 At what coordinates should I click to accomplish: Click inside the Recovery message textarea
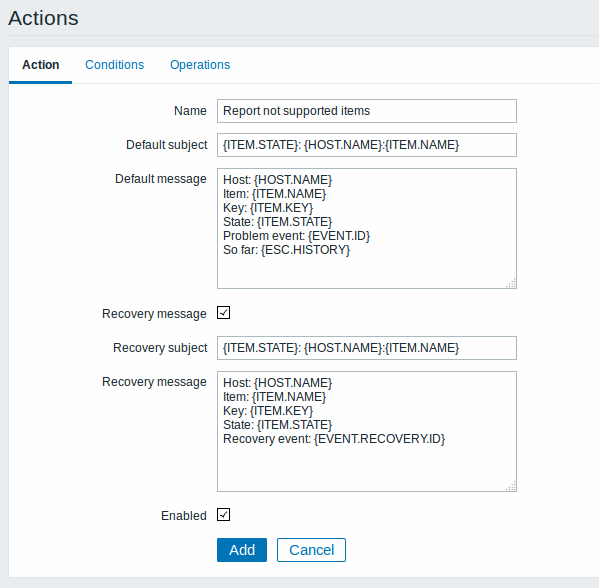coord(367,431)
